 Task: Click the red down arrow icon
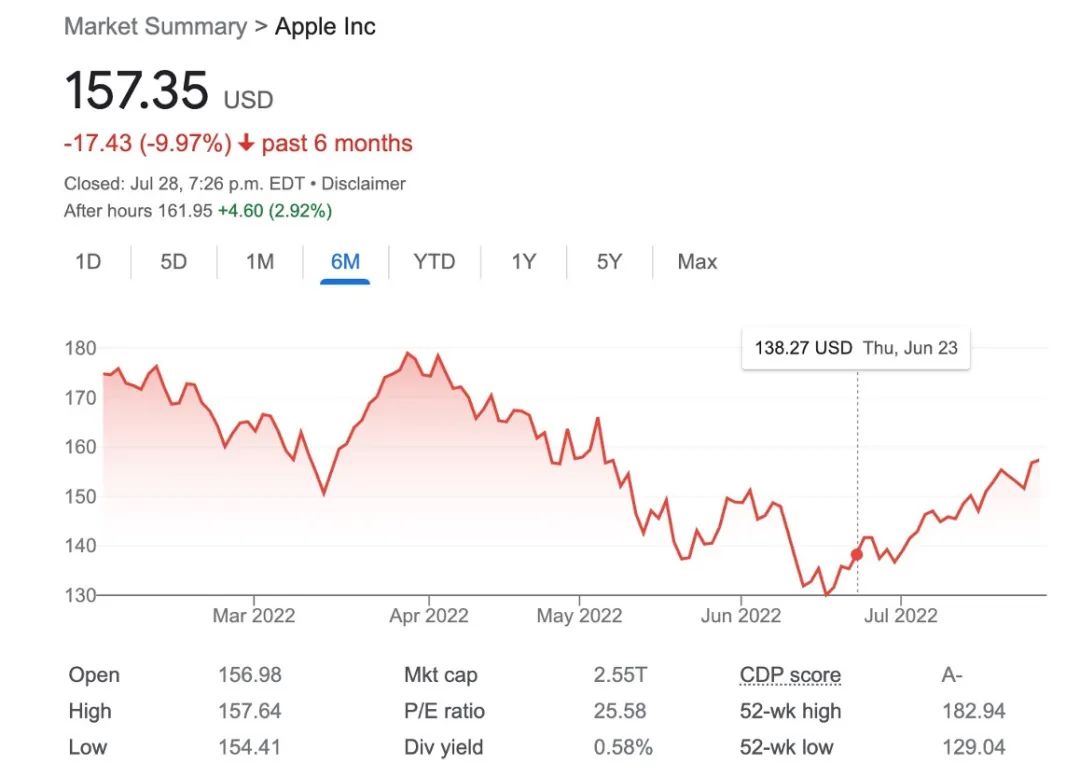tap(246, 144)
